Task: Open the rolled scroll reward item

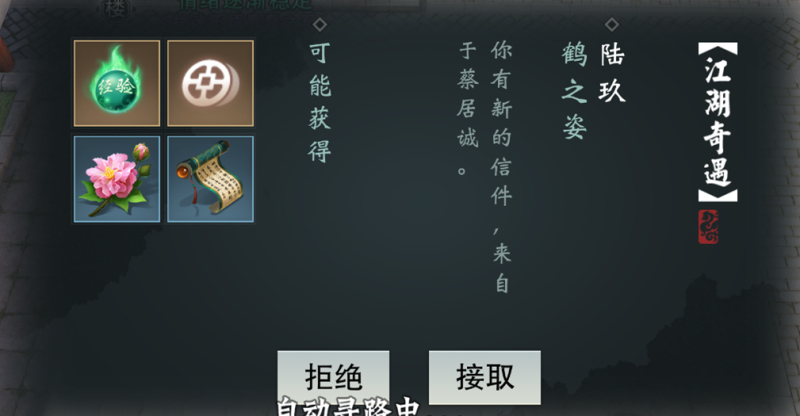Action: click(x=210, y=179)
